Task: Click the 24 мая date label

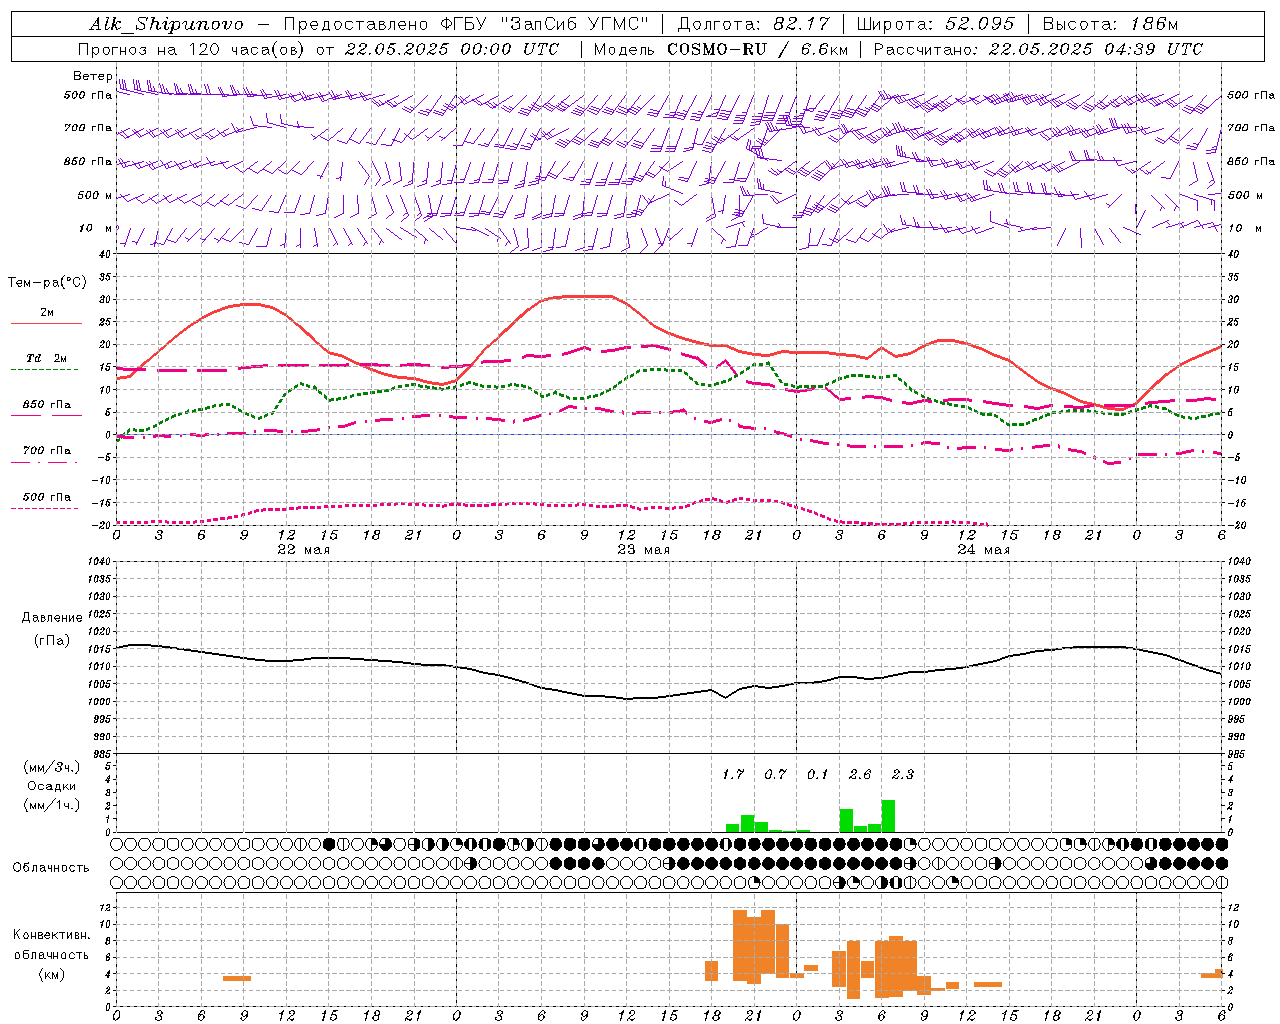Action: [983, 550]
